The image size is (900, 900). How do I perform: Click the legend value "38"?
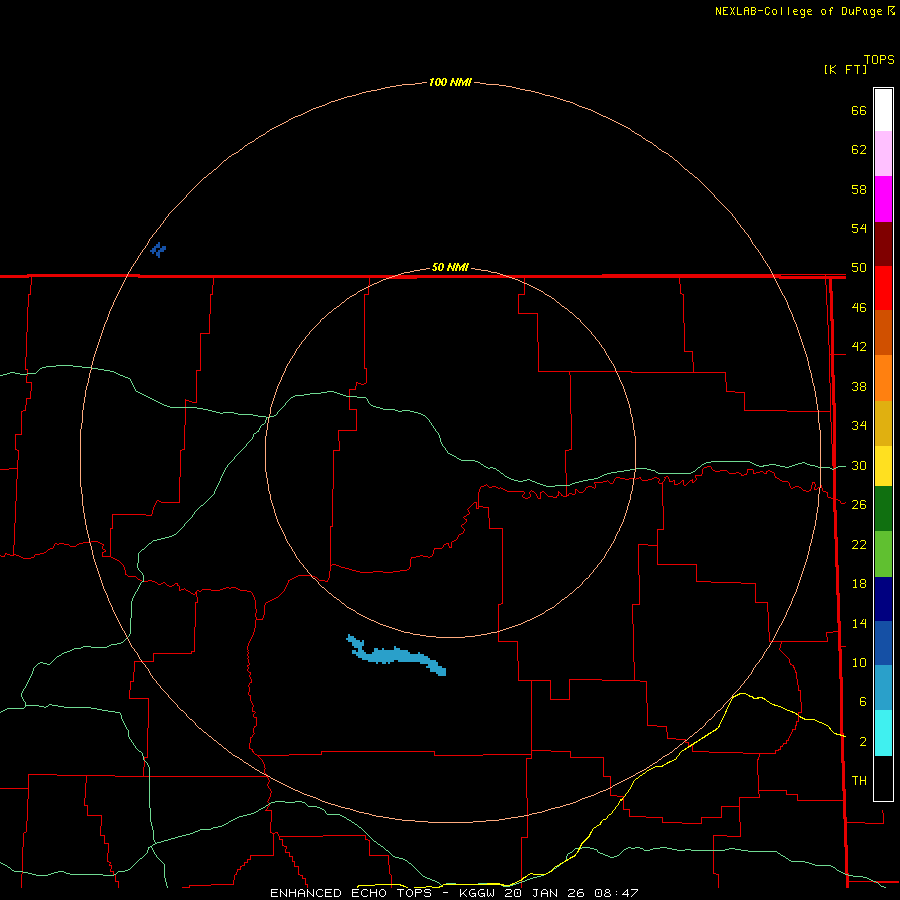pos(859,387)
